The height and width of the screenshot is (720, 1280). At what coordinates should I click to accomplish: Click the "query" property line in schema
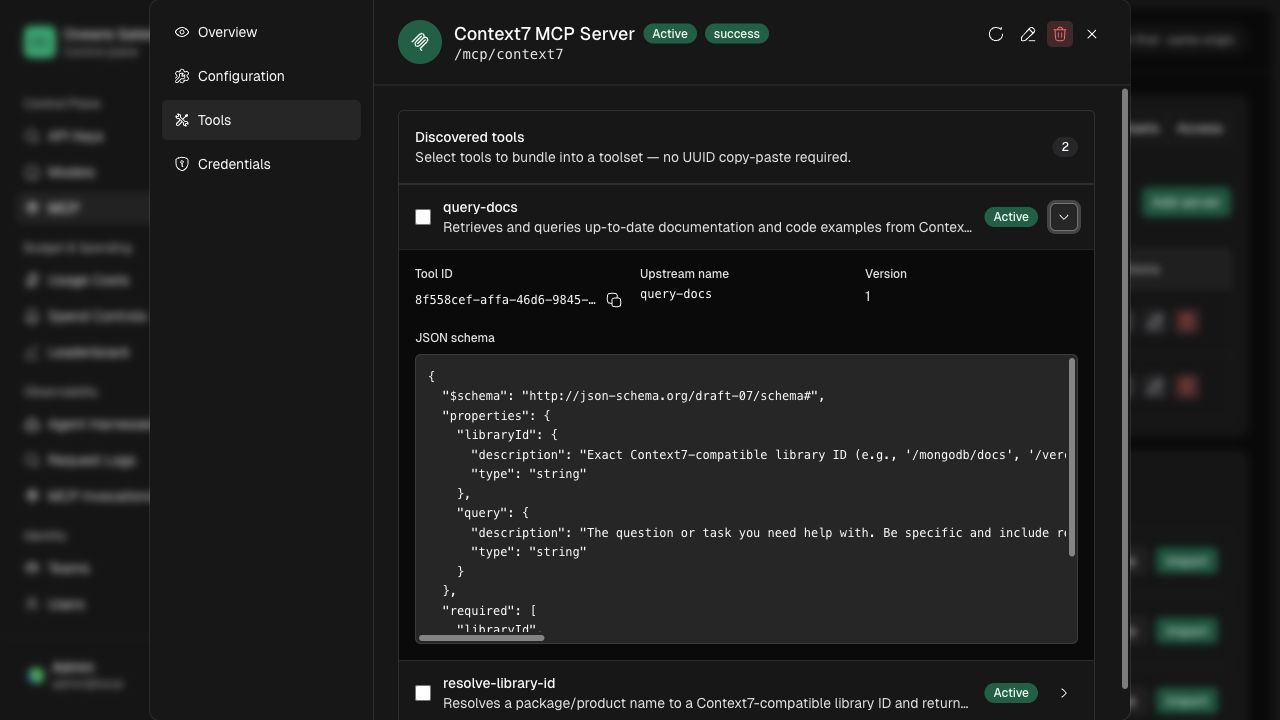click(493, 513)
